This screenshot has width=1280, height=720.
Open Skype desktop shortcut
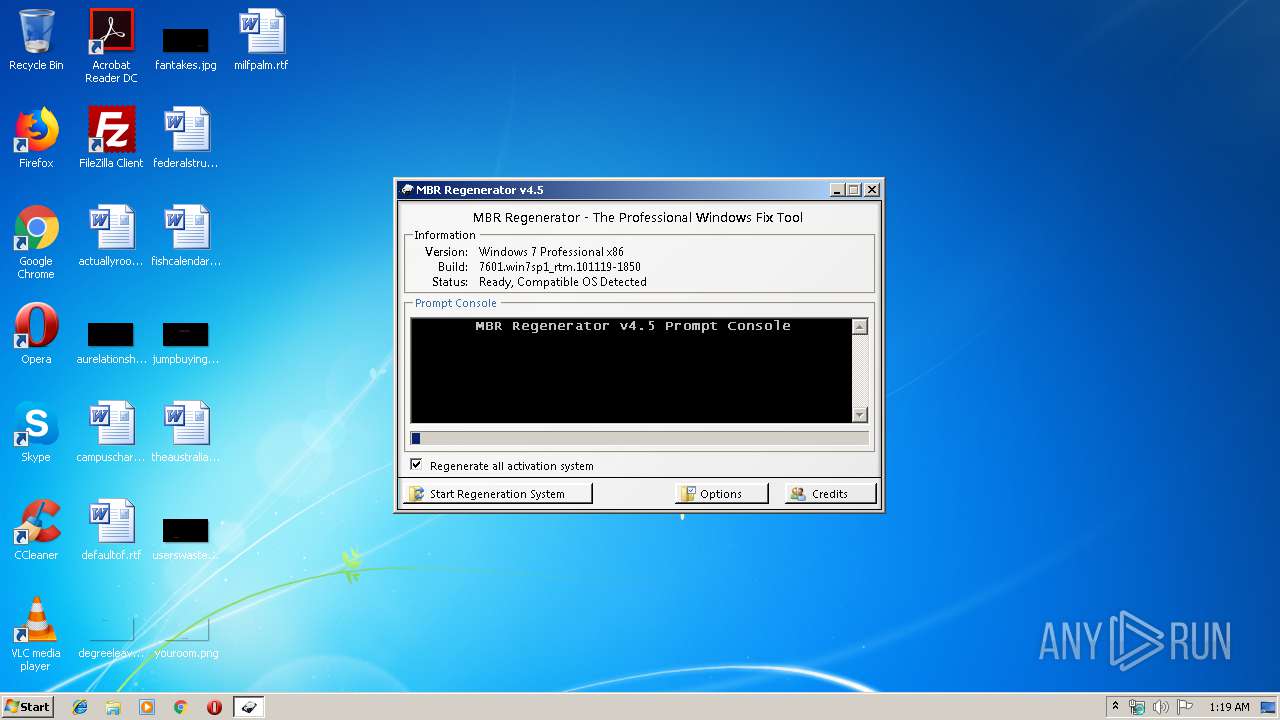pyautogui.click(x=36, y=432)
